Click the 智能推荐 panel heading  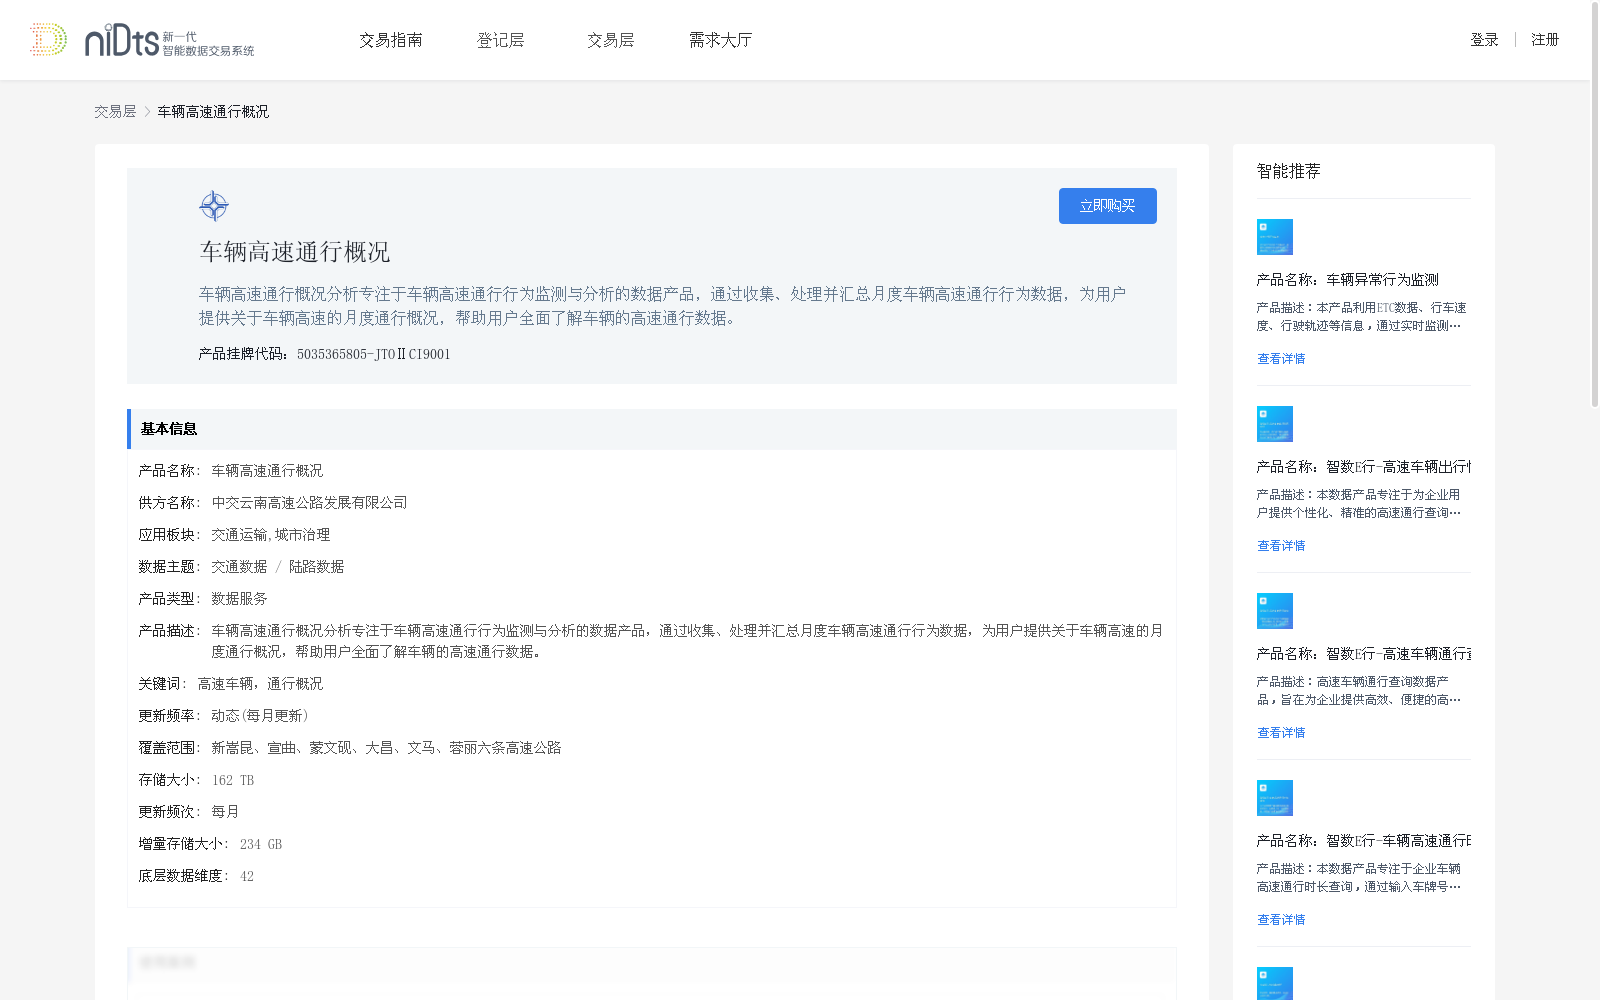click(1289, 171)
